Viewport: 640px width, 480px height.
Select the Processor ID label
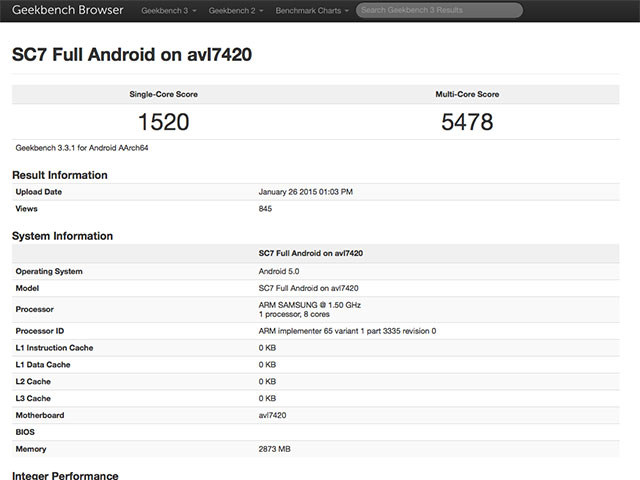[40, 331]
